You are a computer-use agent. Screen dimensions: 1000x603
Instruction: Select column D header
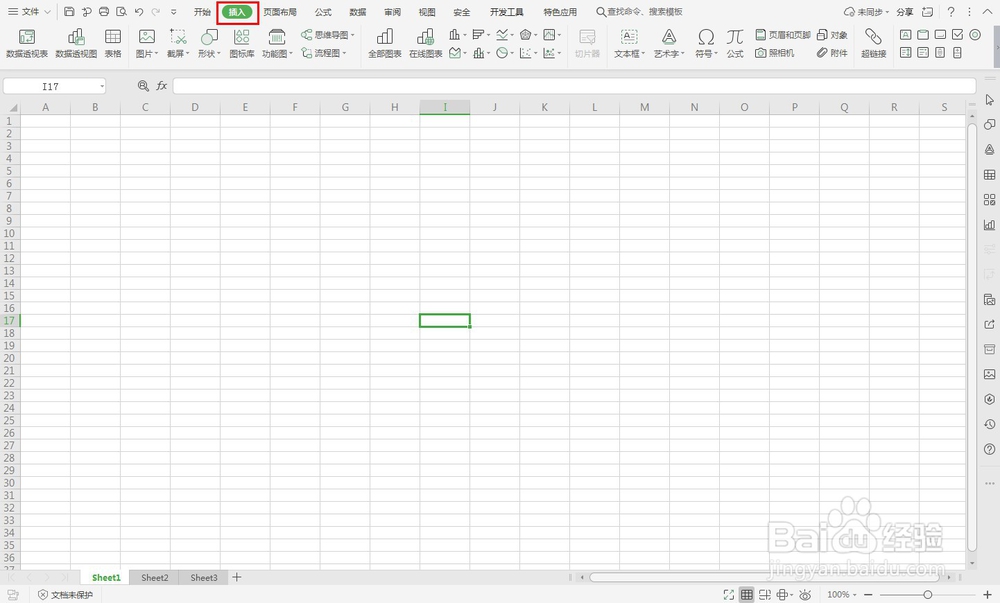coord(195,107)
